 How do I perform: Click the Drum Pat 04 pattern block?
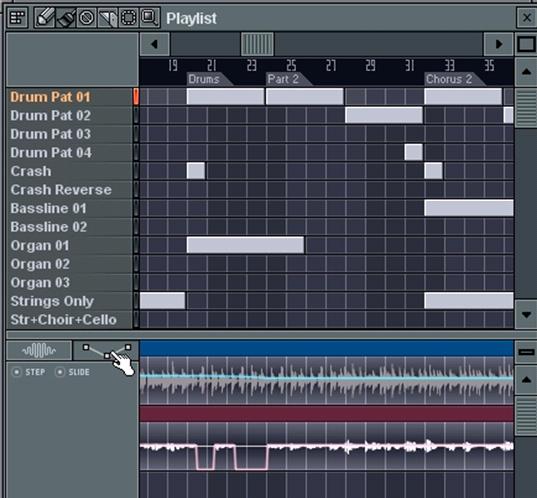pyautogui.click(x=413, y=152)
